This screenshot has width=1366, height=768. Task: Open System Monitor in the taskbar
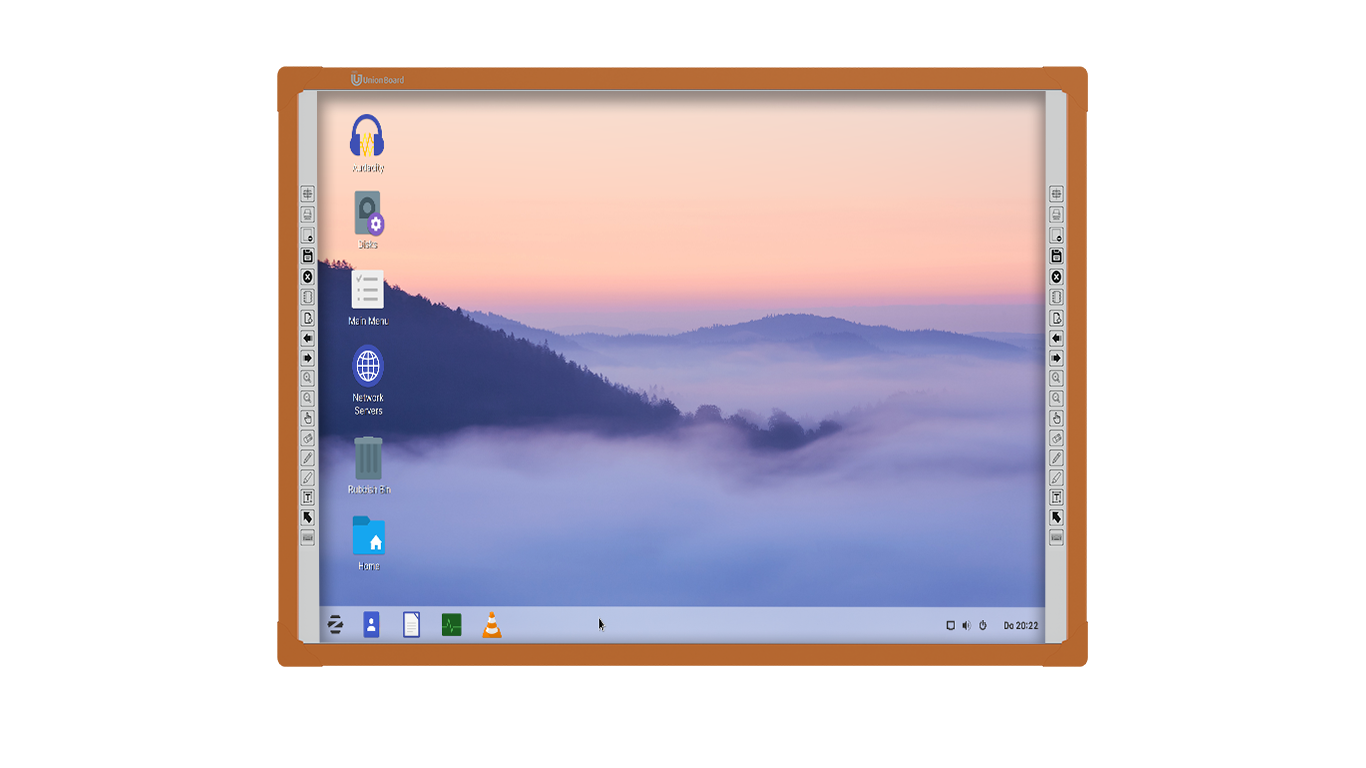[451, 625]
